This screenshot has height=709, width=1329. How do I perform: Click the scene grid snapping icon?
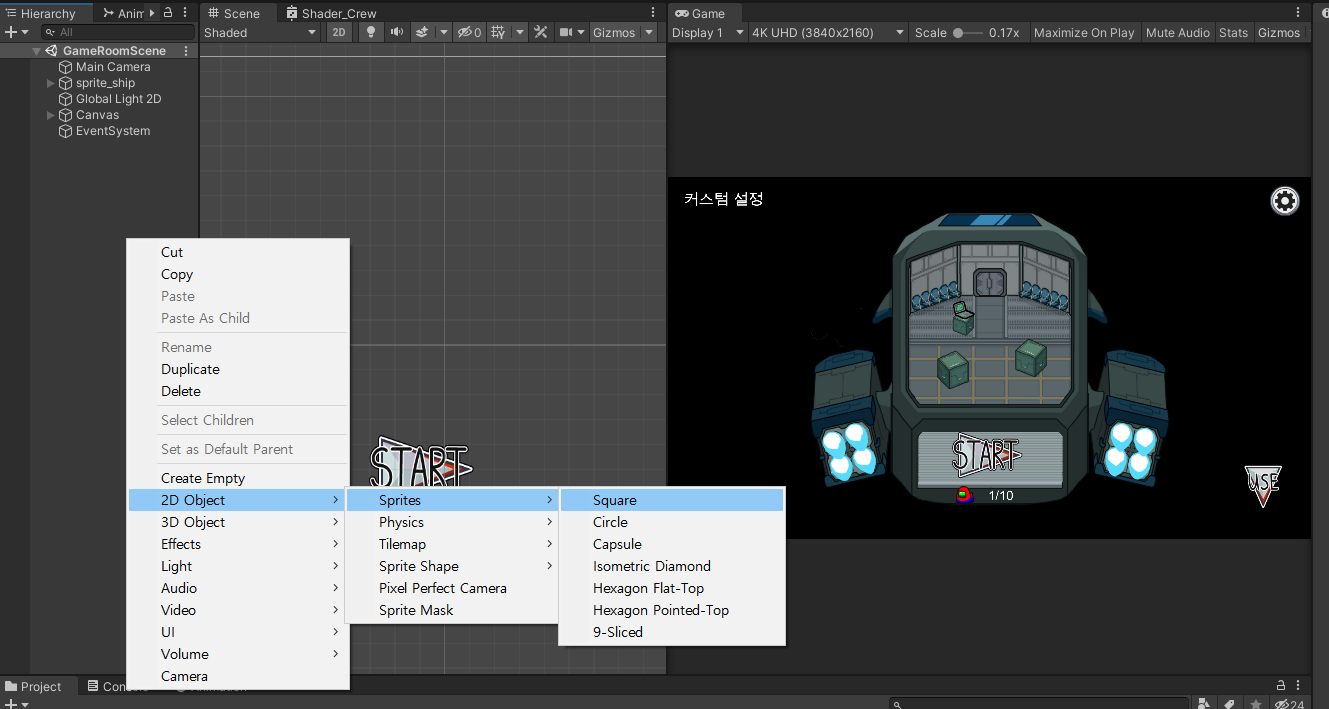pos(498,32)
